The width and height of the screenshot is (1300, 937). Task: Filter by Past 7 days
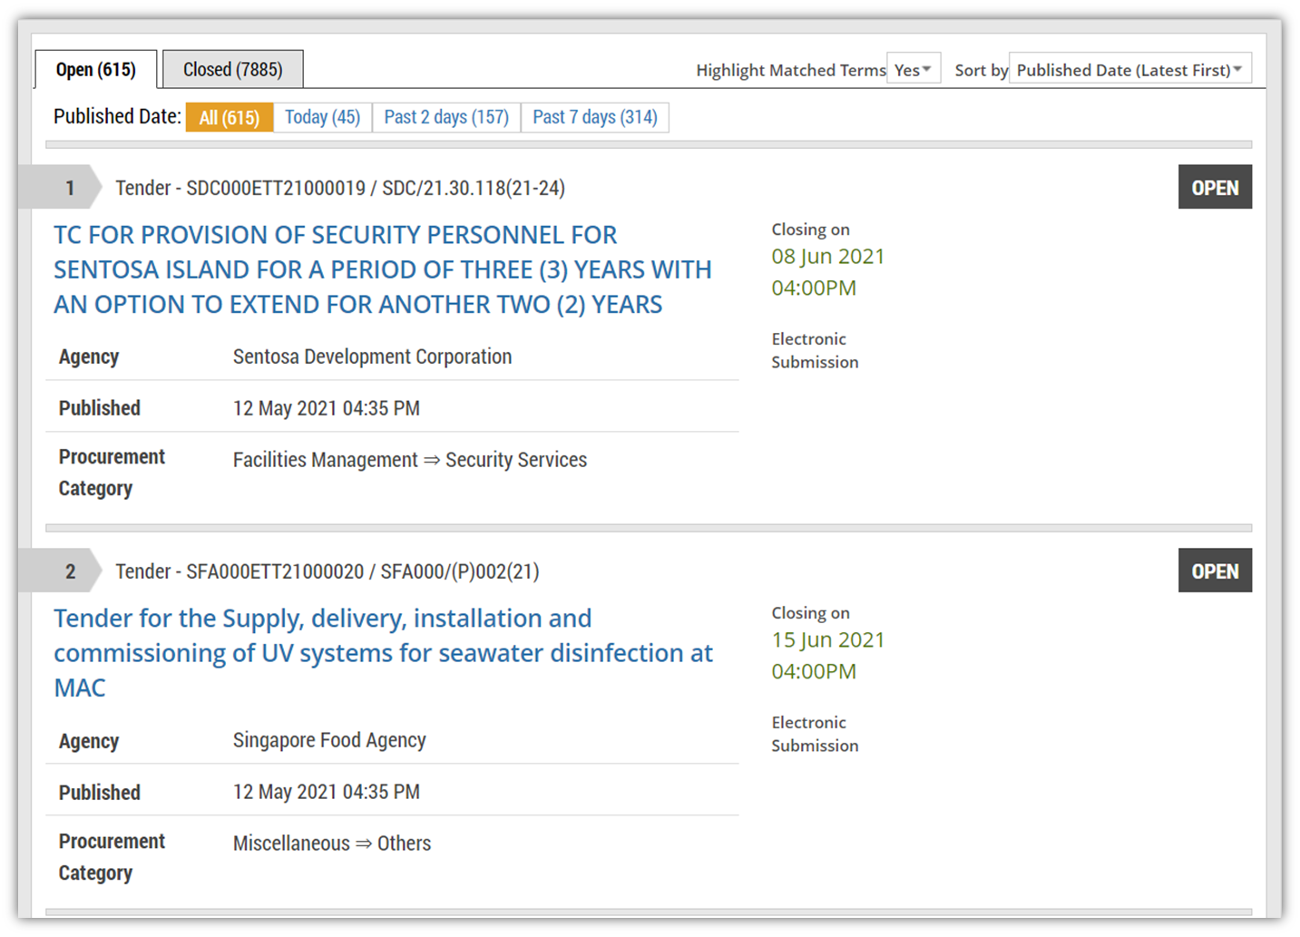(x=595, y=116)
